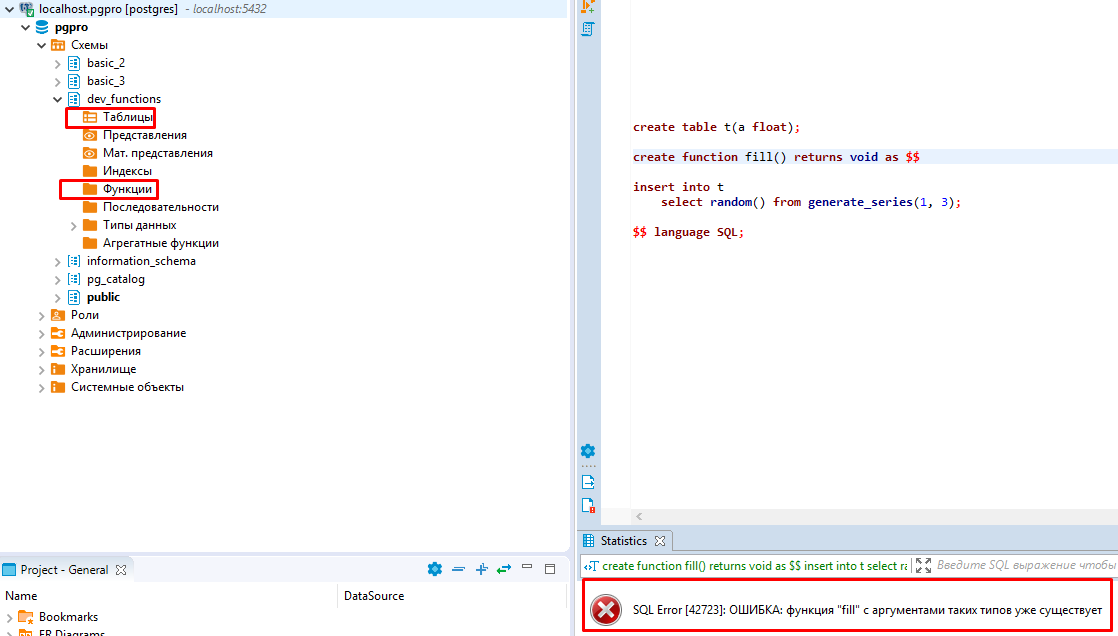Select the Bookmarks folder in Project panel

click(x=68, y=617)
